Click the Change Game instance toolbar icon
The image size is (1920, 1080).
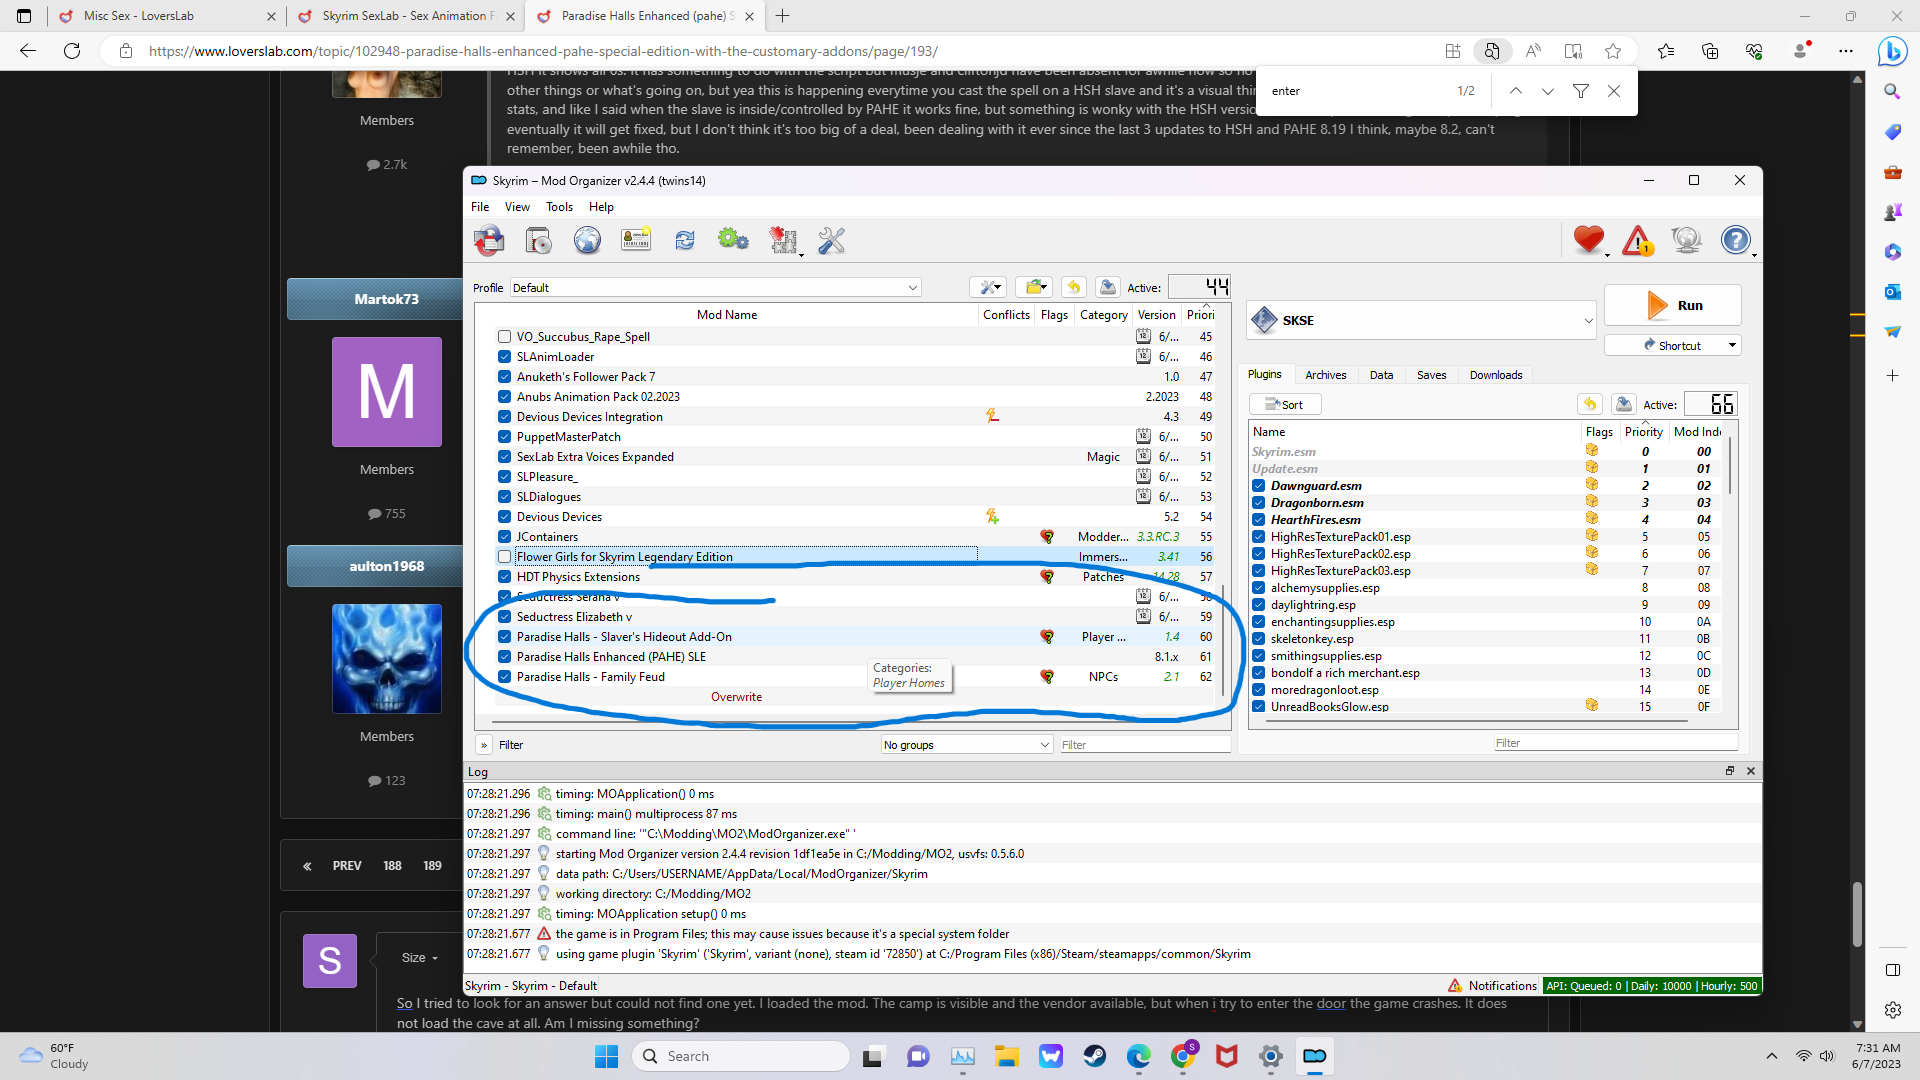pos(489,240)
